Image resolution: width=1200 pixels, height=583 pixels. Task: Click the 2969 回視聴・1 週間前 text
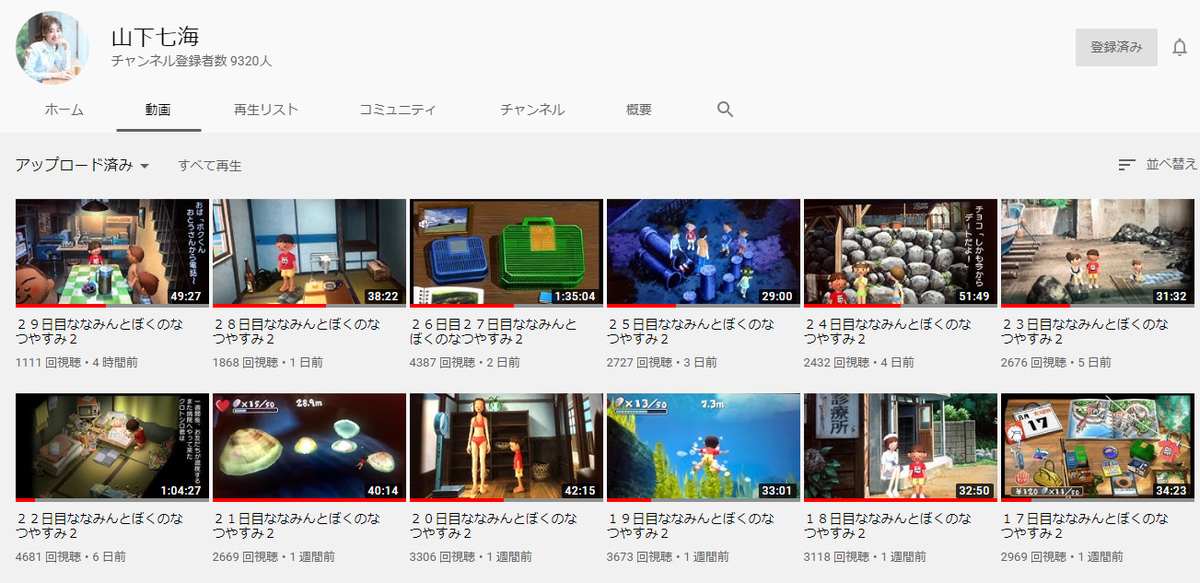(x=1062, y=556)
